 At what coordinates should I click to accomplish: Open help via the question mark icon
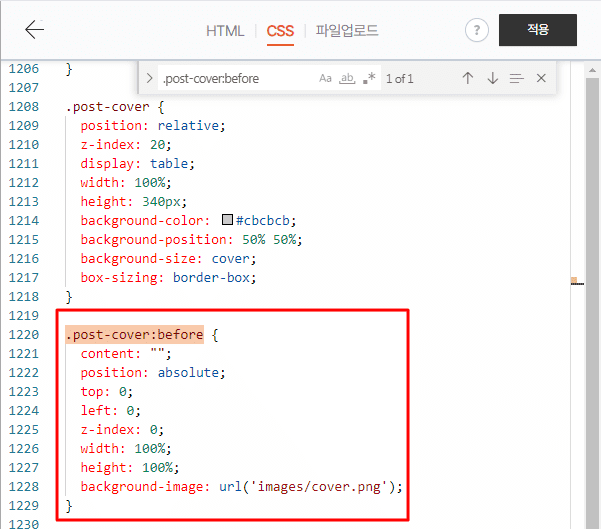pyautogui.click(x=476, y=30)
